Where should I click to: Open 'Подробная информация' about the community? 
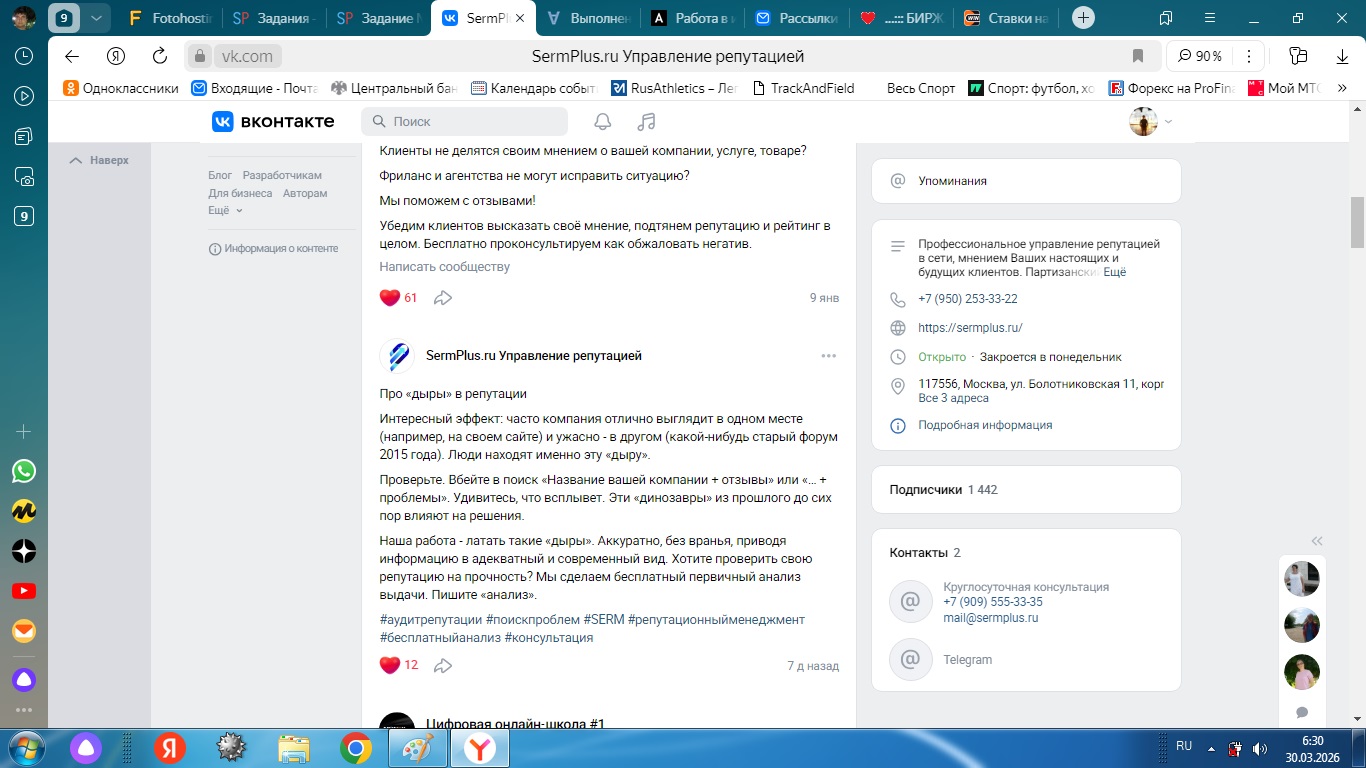click(x=985, y=425)
